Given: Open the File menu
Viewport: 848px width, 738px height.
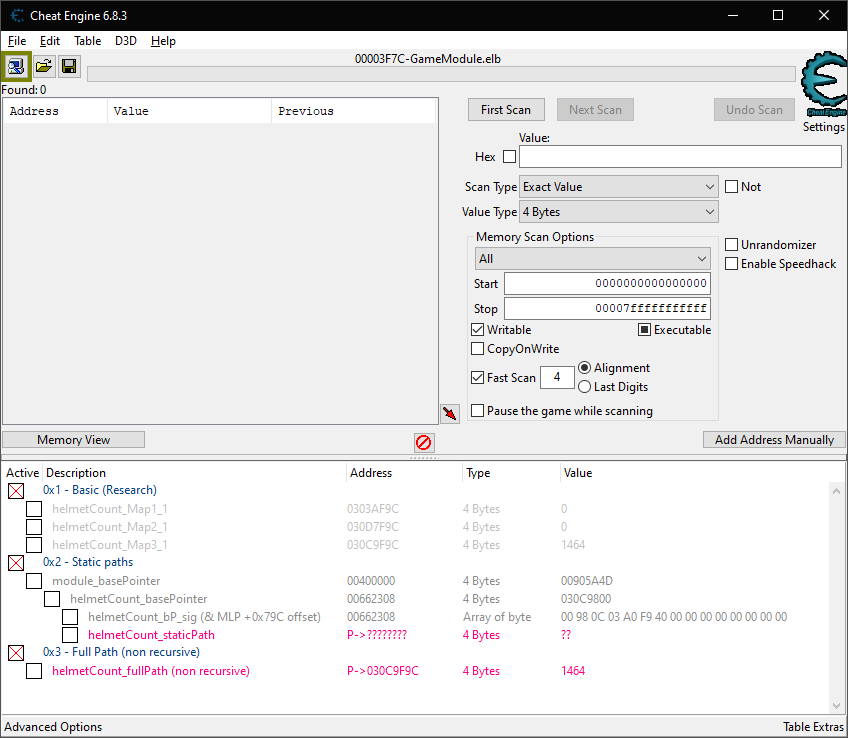Looking at the screenshot, I should [17, 41].
